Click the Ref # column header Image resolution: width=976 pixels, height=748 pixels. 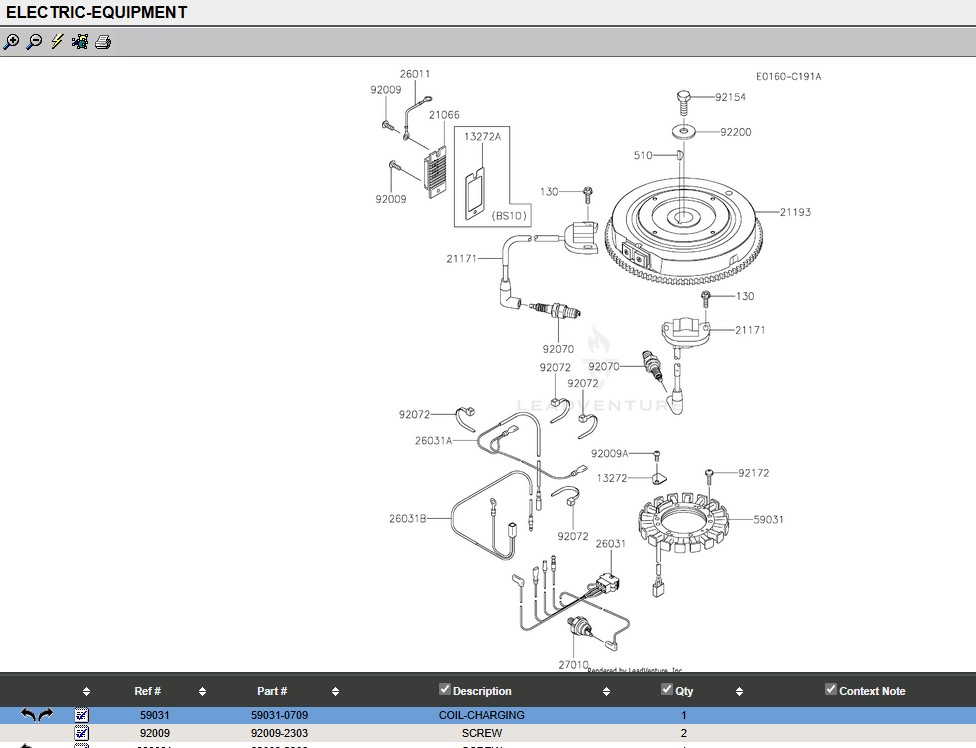click(147, 691)
